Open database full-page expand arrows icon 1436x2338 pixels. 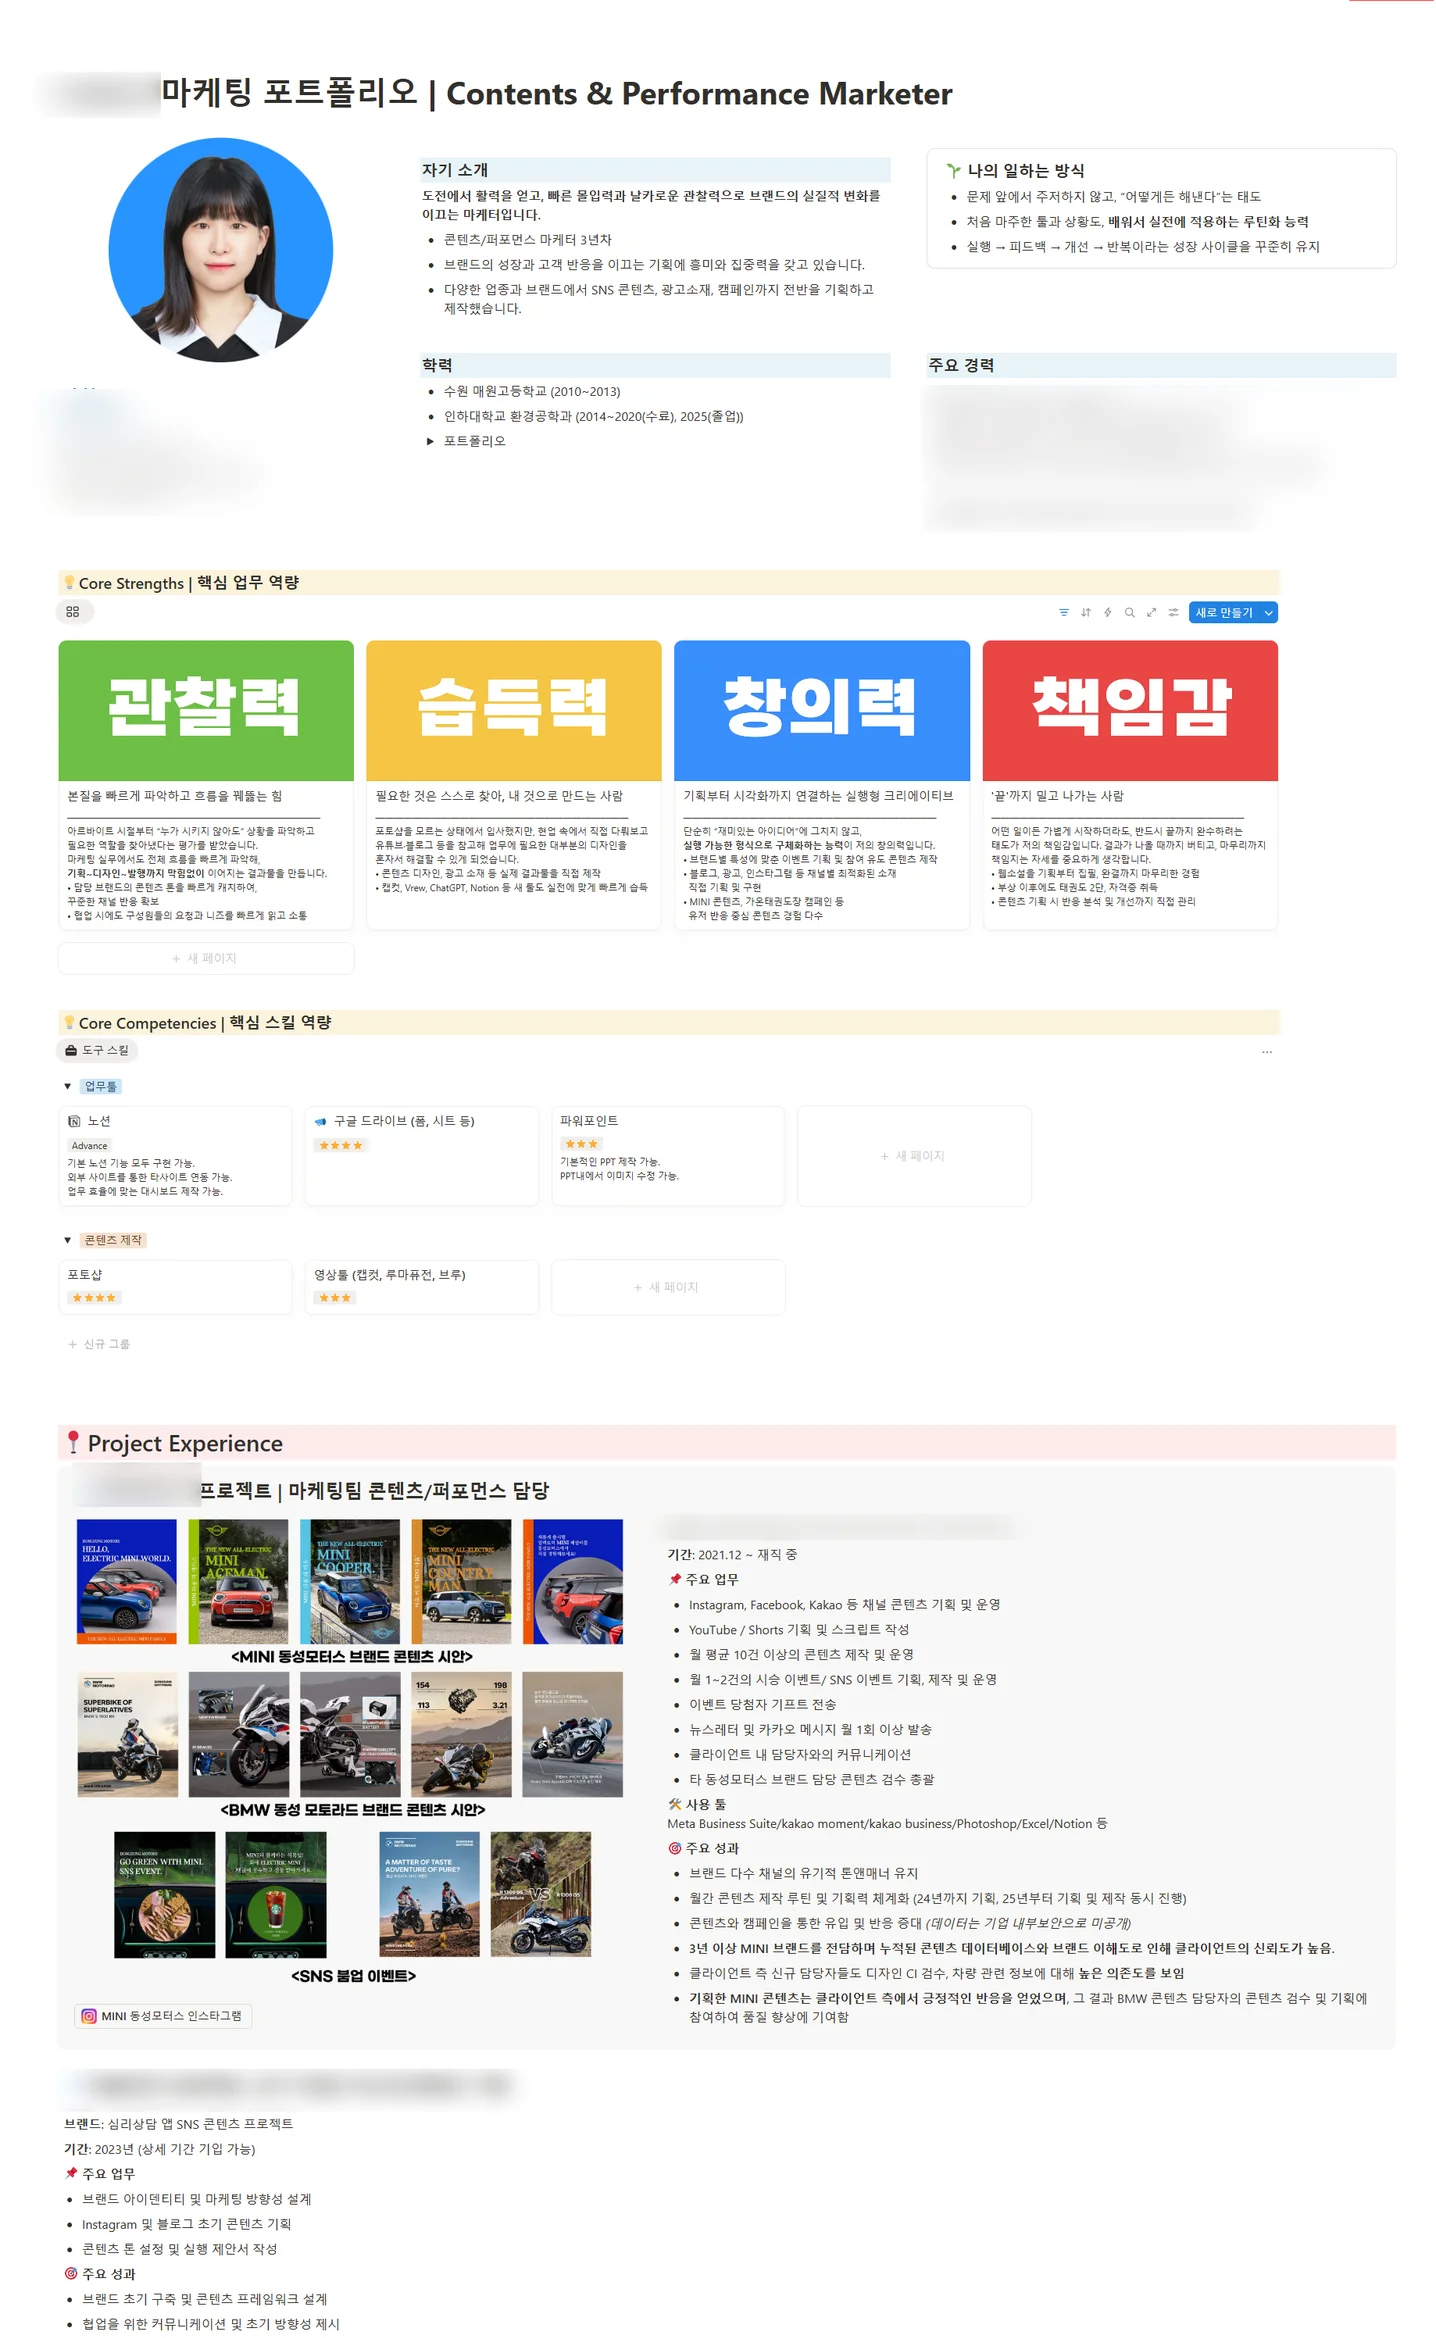(x=1152, y=613)
